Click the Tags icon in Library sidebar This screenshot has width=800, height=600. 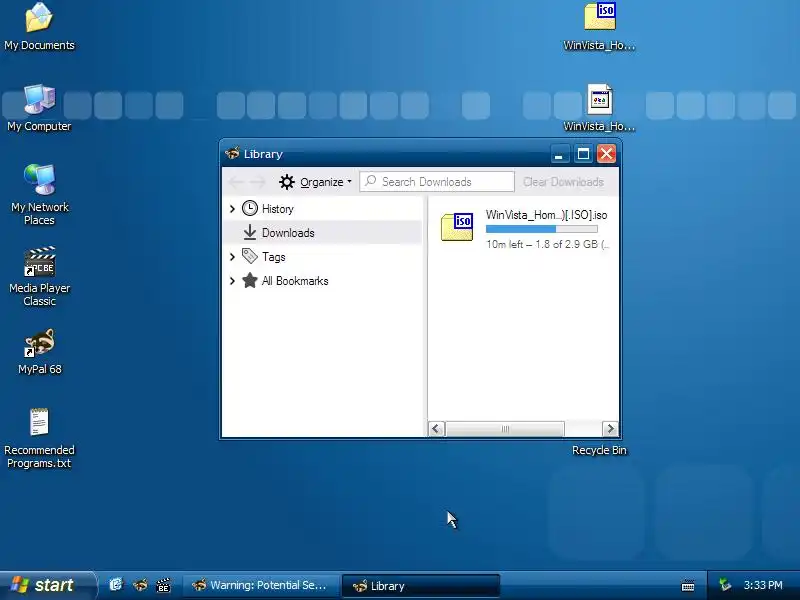(x=249, y=256)
